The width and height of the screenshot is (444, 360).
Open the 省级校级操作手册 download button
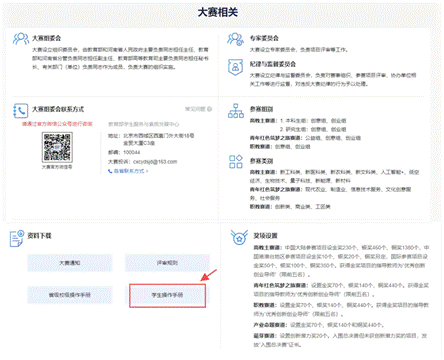tap(70, 295)
